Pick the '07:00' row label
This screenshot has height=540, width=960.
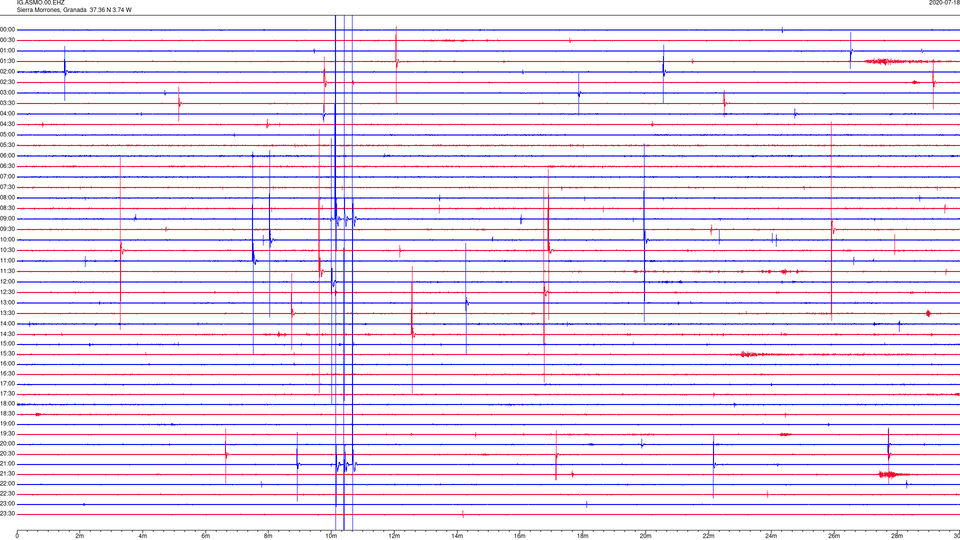point(8,176)
